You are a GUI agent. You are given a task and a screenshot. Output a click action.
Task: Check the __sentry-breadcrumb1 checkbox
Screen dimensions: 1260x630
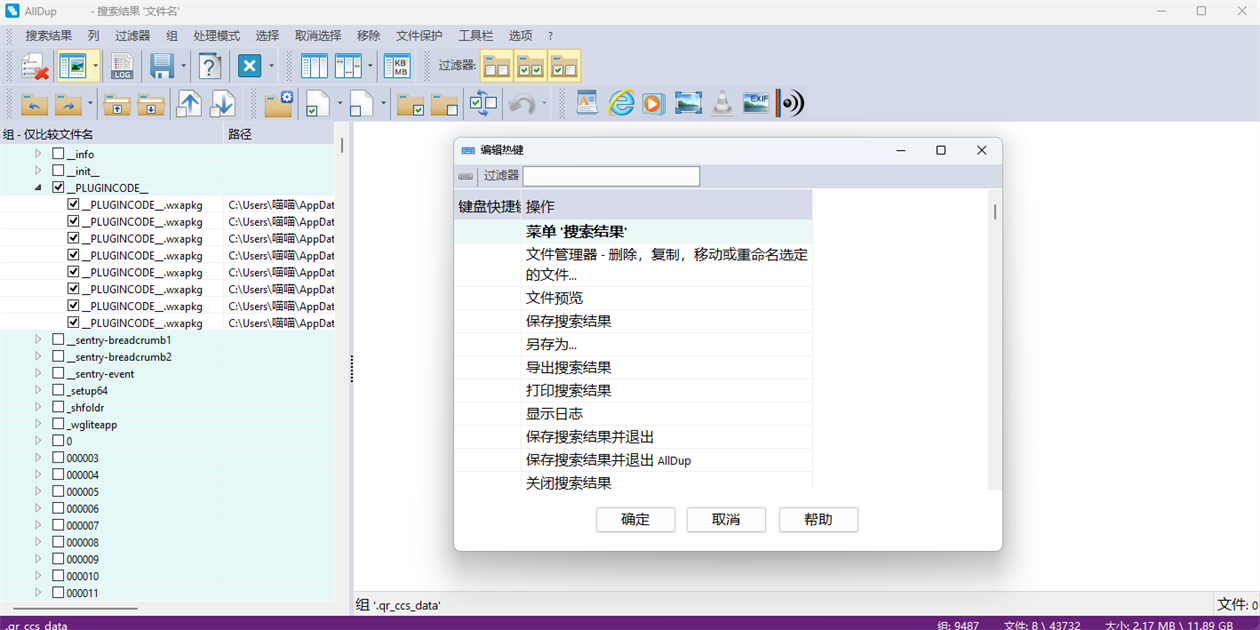point(56,339)
